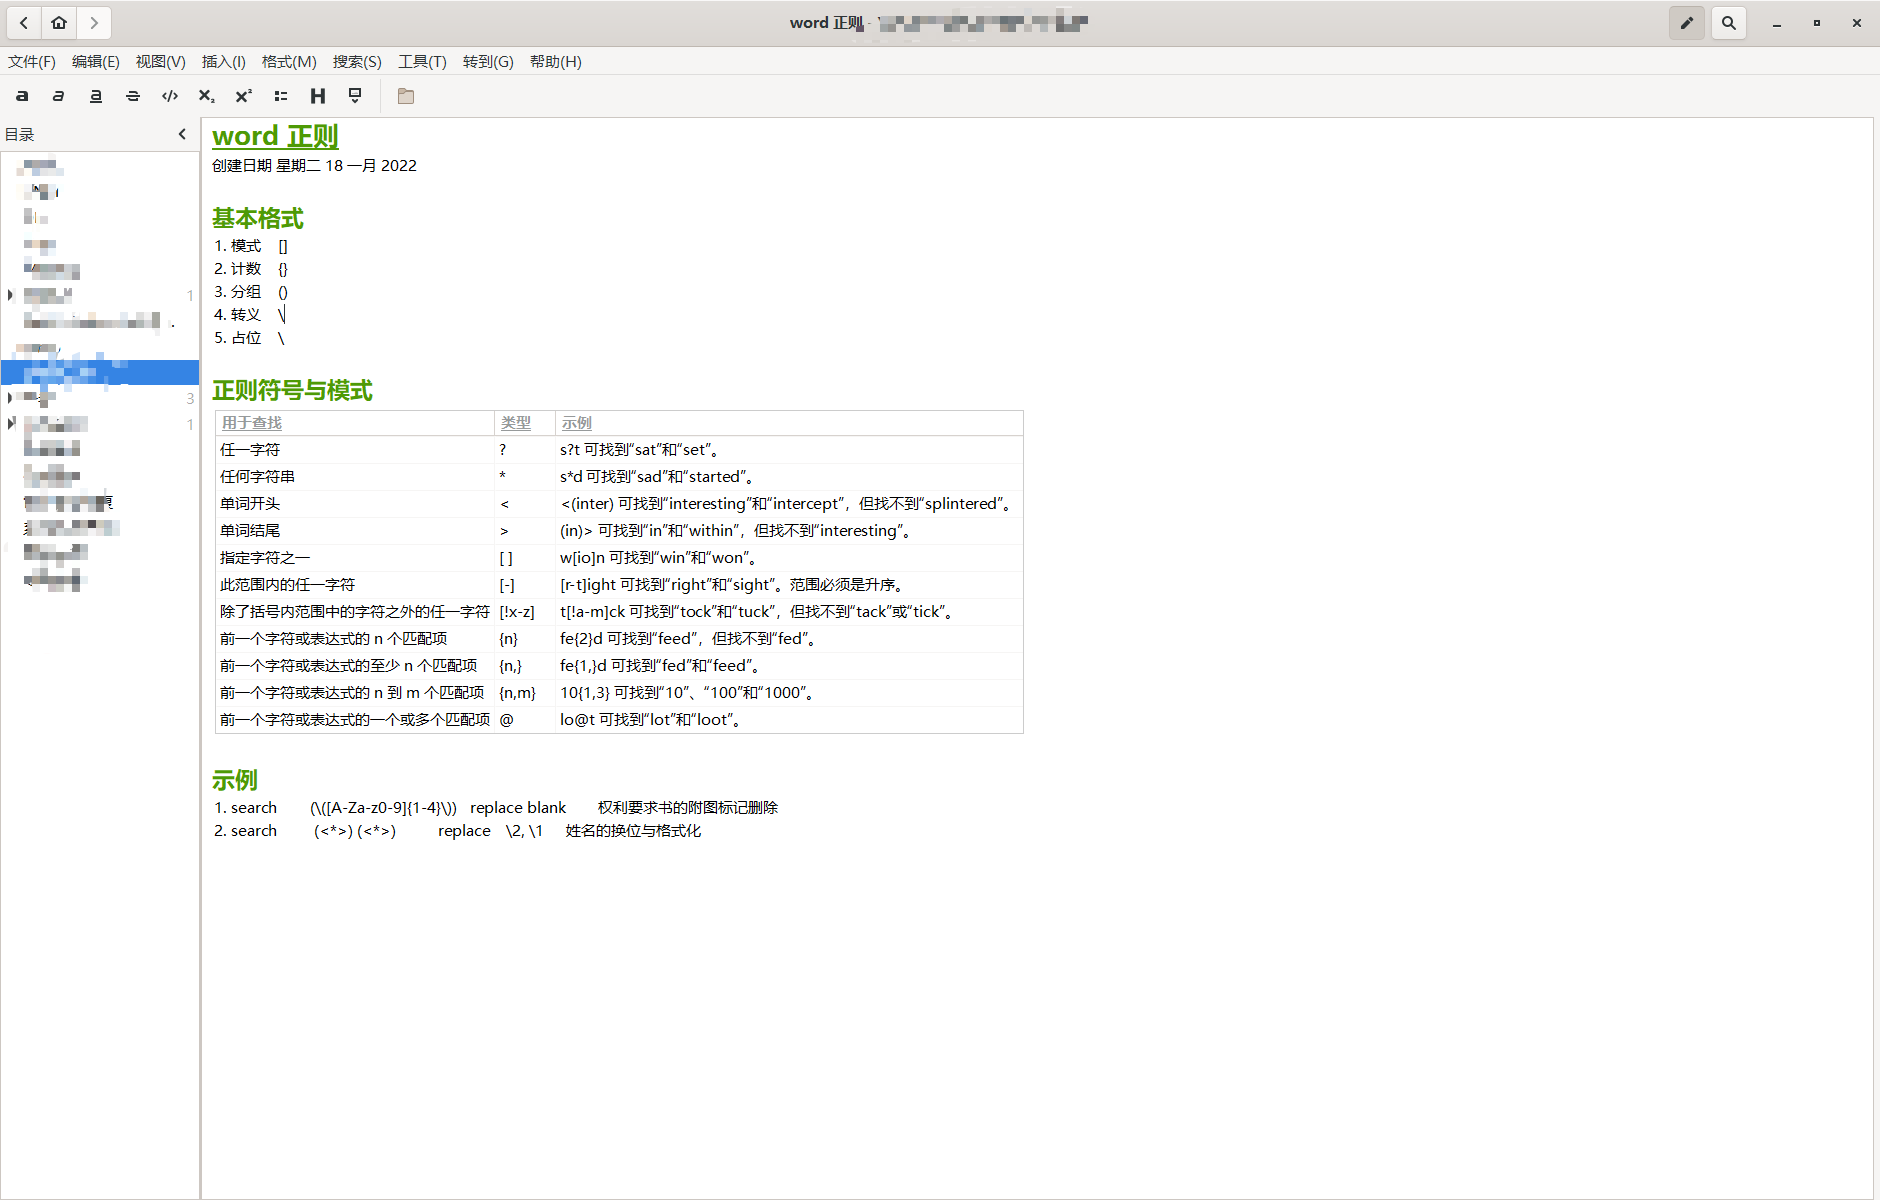The width and height of the screenshot is (1880, 1200).
Task: Expand the sidebar tree row counting 3
Action: [x=11, y=398]
